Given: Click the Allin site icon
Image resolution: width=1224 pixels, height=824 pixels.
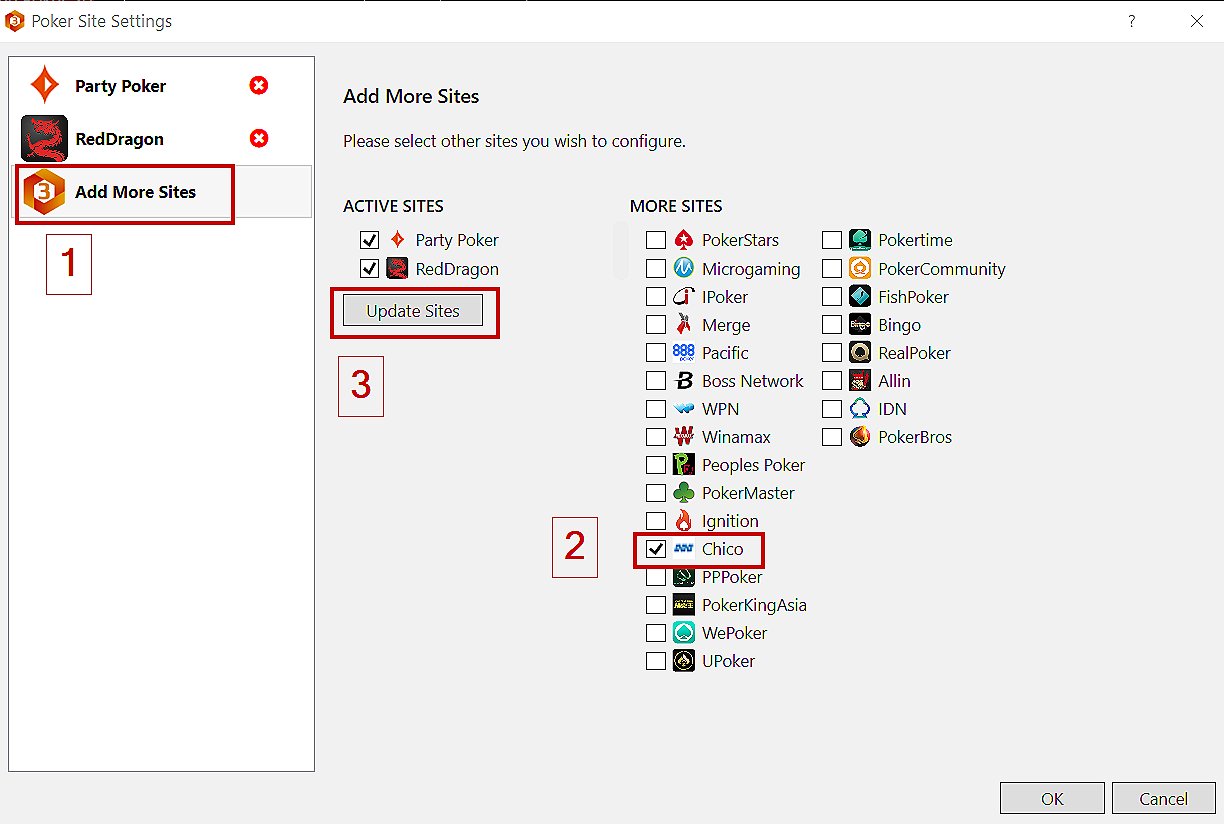Looking at the screenshot, I should tap(860, 380).
